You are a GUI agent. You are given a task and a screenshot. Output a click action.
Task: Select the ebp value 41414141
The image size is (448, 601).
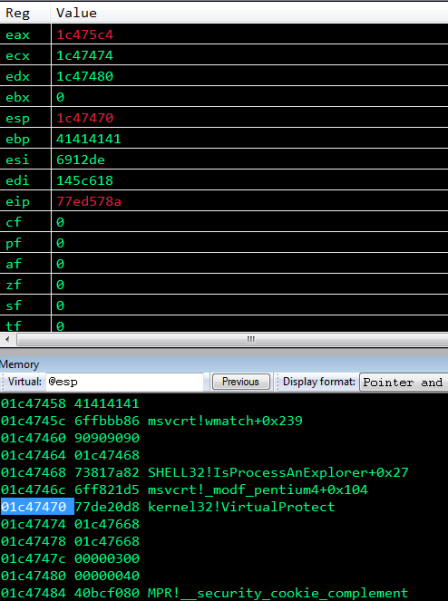89,139
